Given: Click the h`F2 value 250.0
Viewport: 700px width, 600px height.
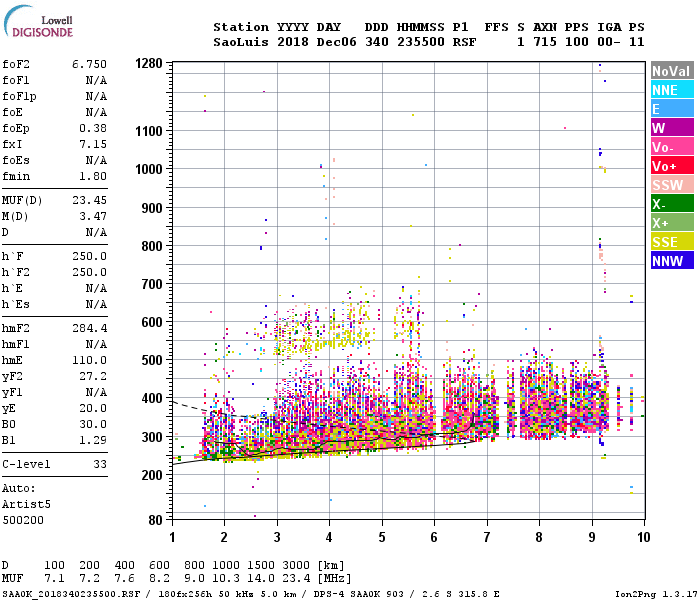Looking at the screenshot, I should point(89,272).
